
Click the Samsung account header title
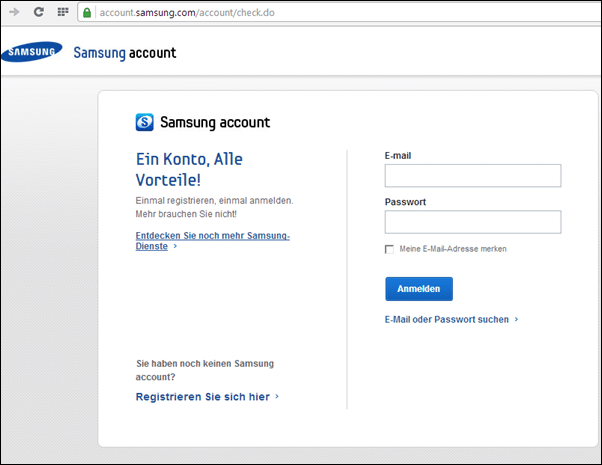[x=125, y=53]
